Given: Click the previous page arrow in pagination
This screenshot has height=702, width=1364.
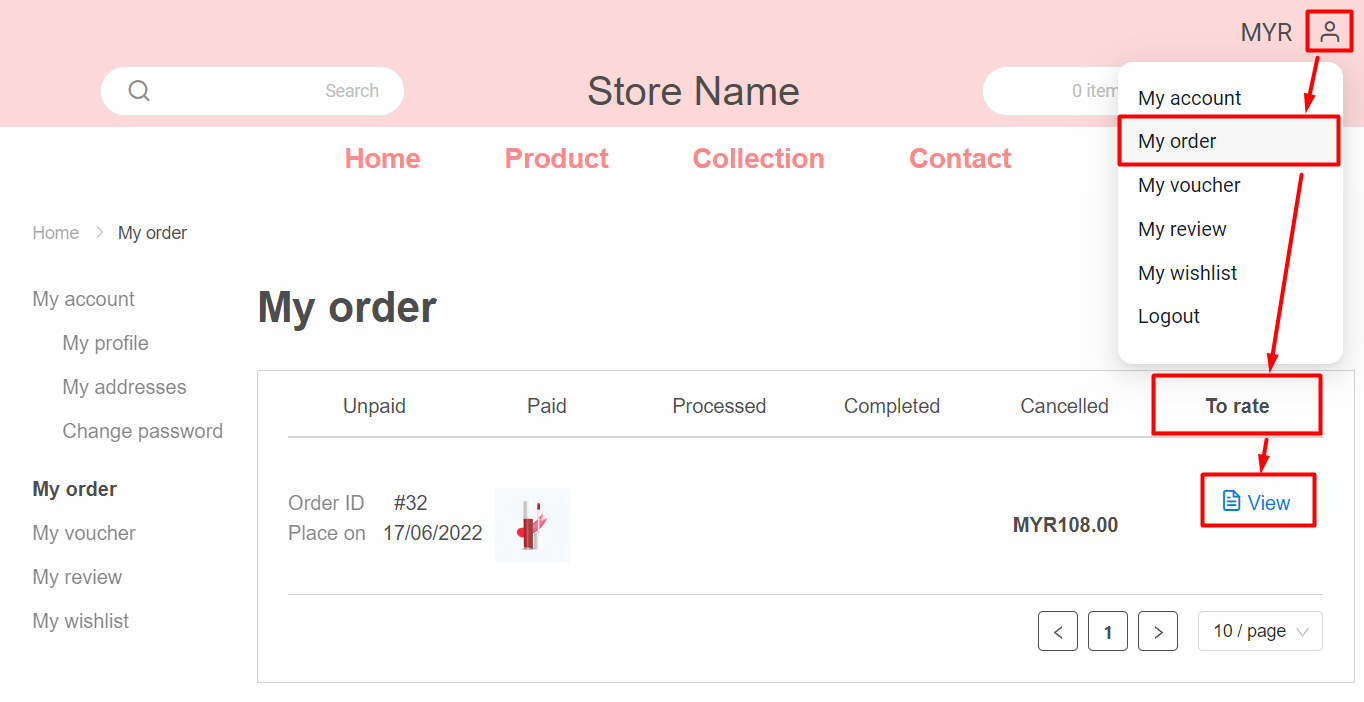Looking at the screenshot, I should click(1057, 631).
